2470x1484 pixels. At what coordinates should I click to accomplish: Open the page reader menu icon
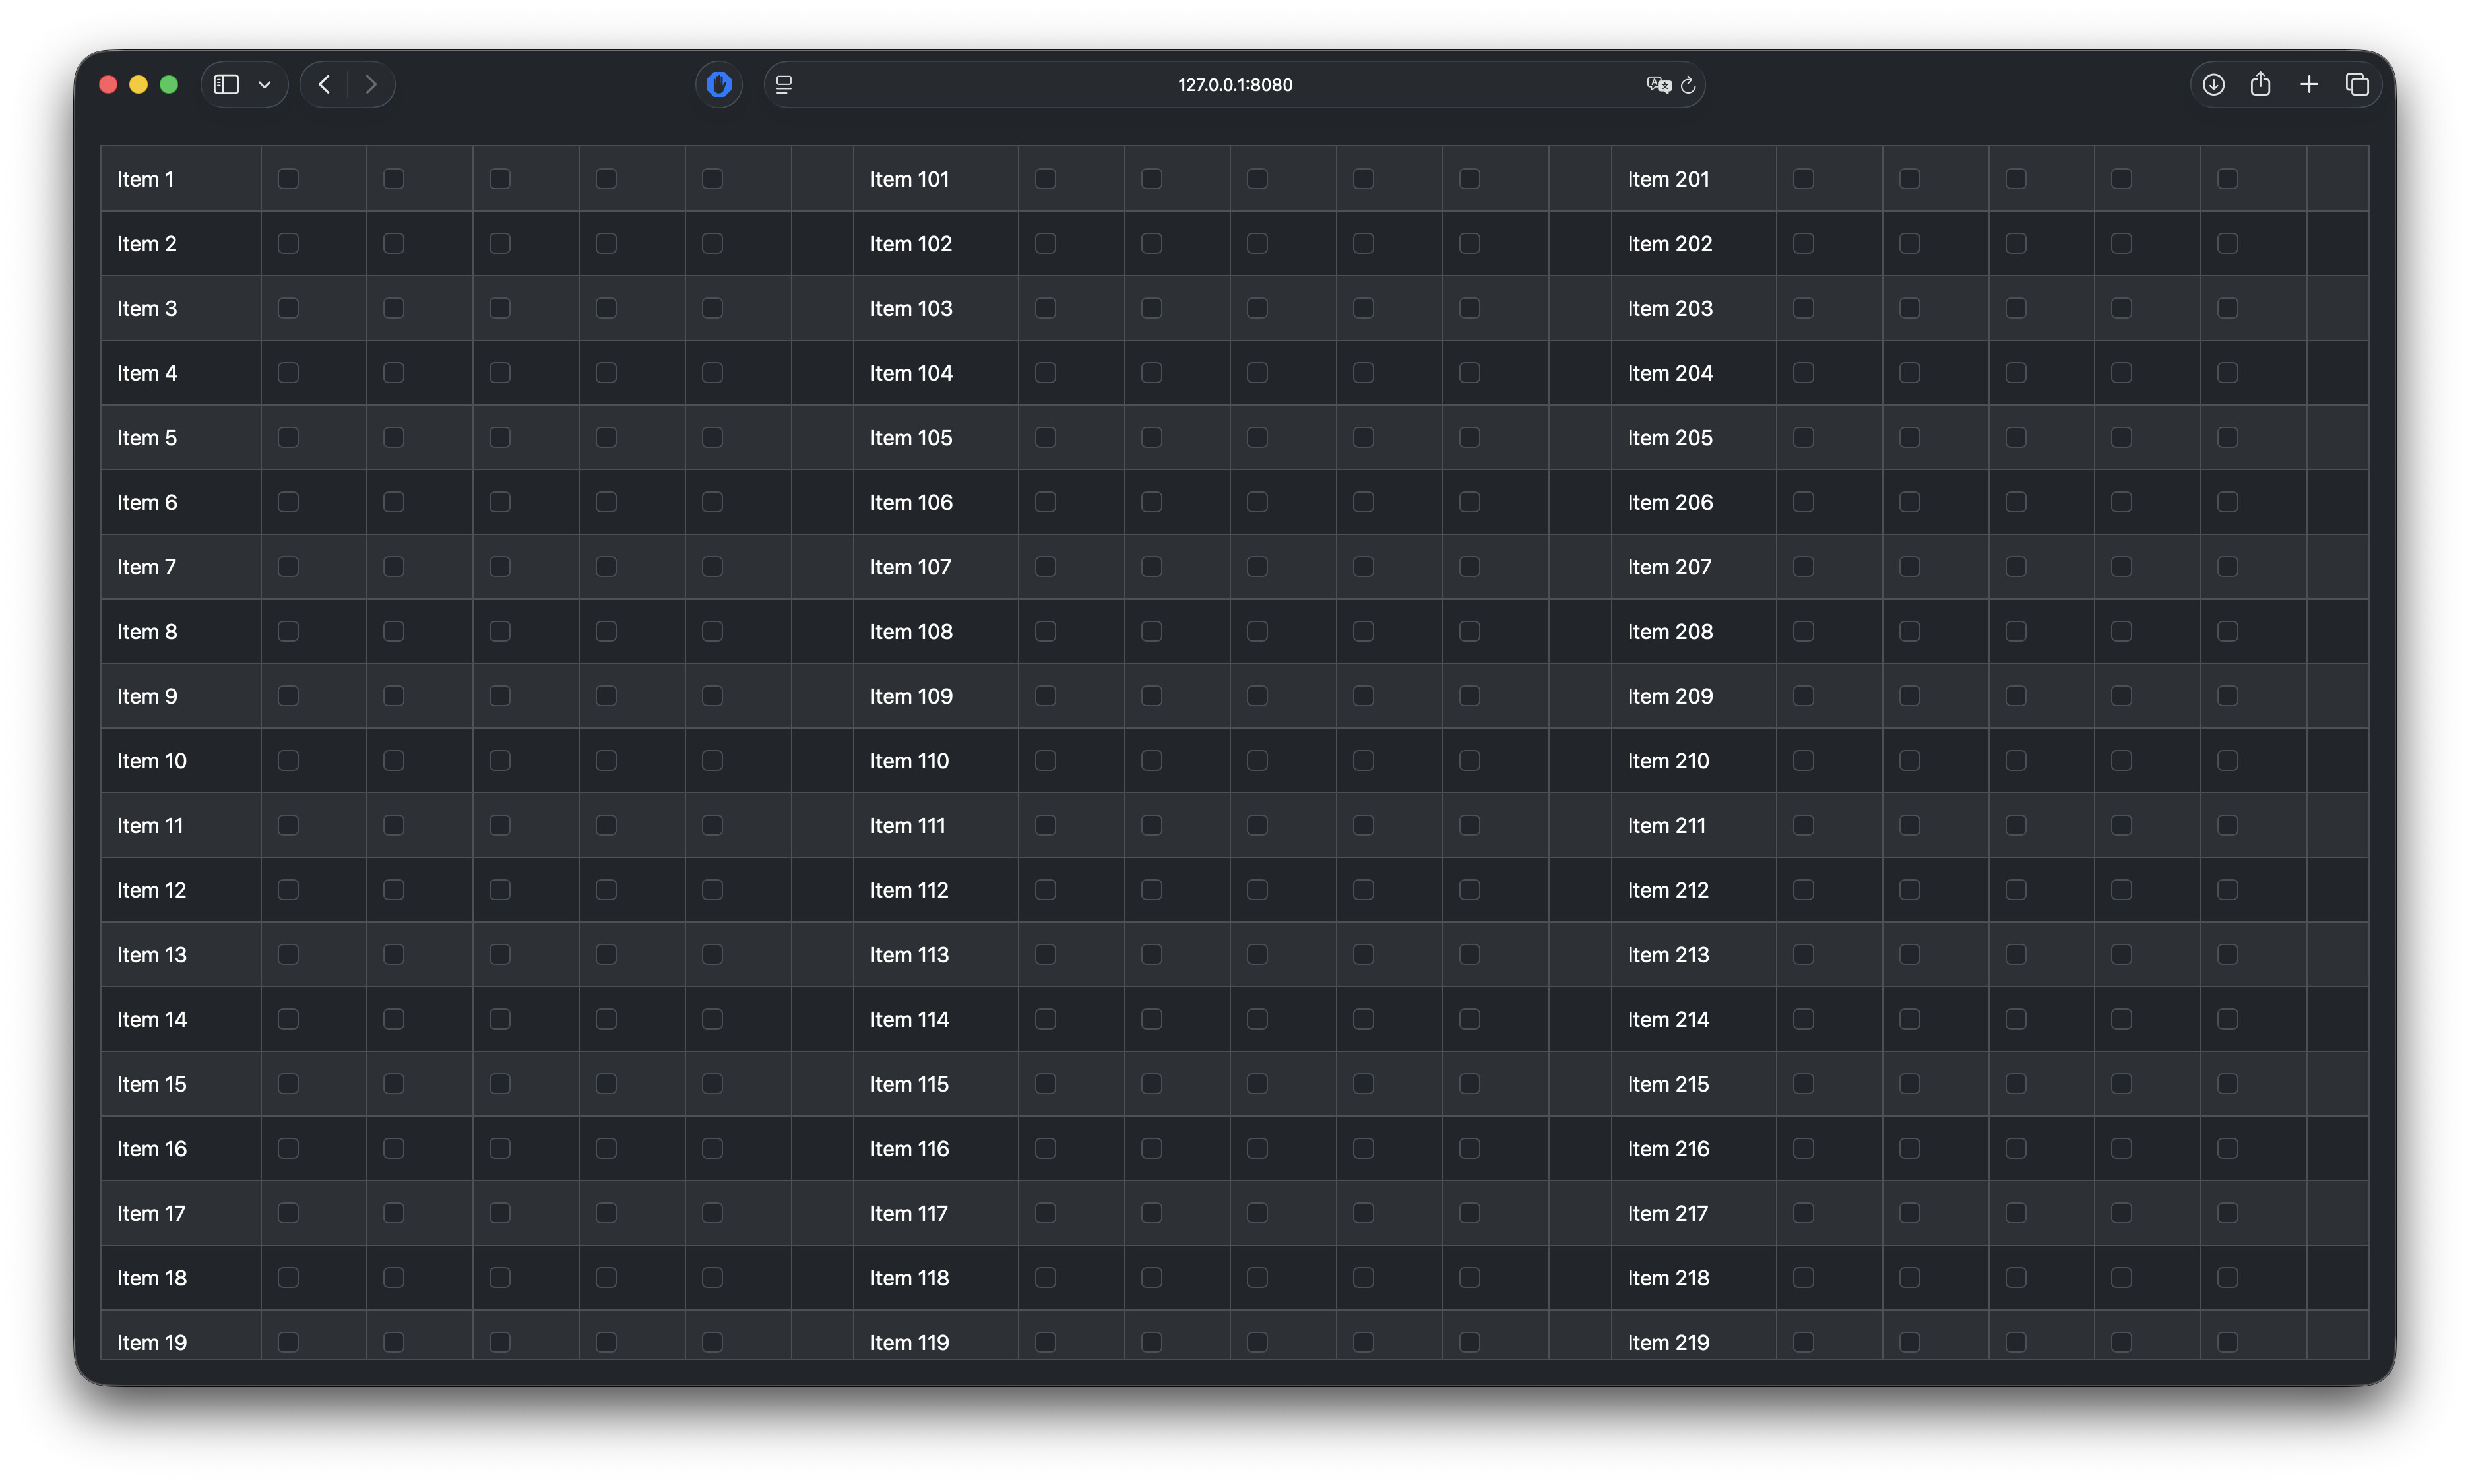pyautogui.click(x=784, y=85)
